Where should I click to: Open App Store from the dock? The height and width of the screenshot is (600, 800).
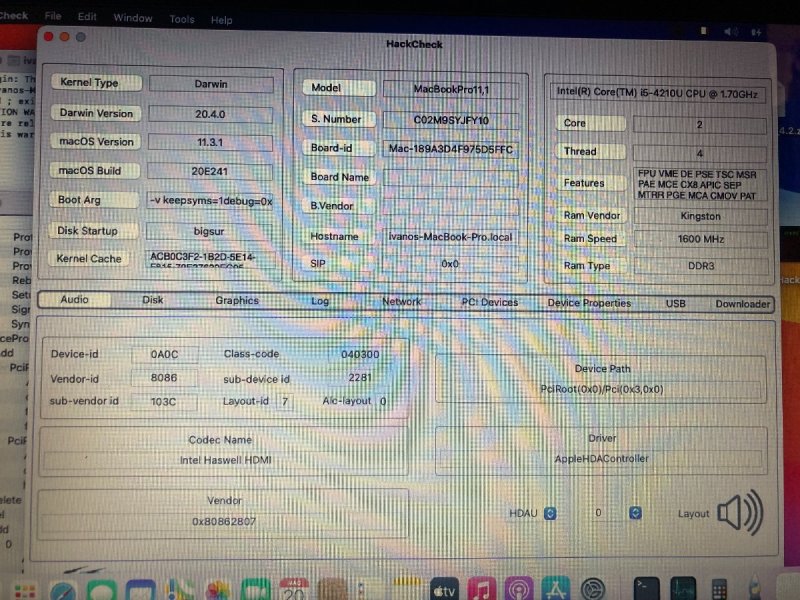(x=556, y=589)
